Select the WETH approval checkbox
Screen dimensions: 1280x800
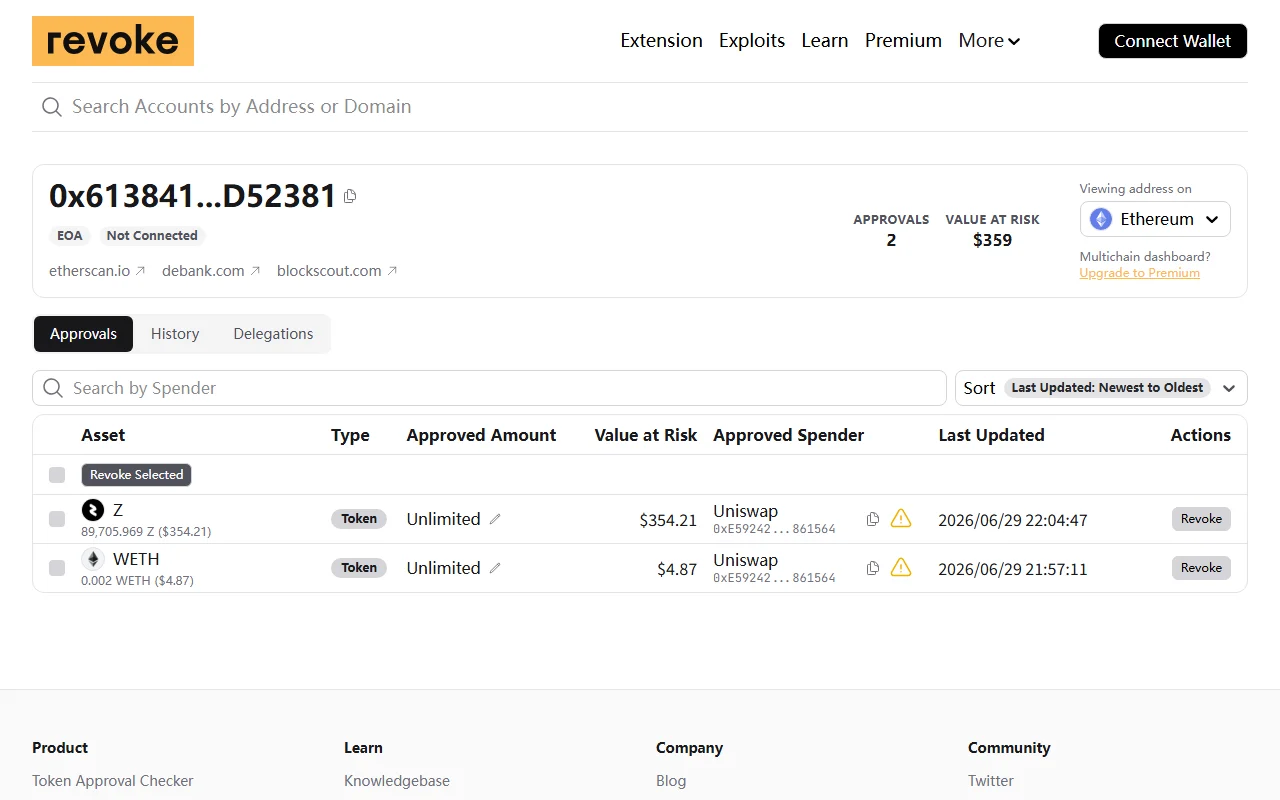[57, 568]
